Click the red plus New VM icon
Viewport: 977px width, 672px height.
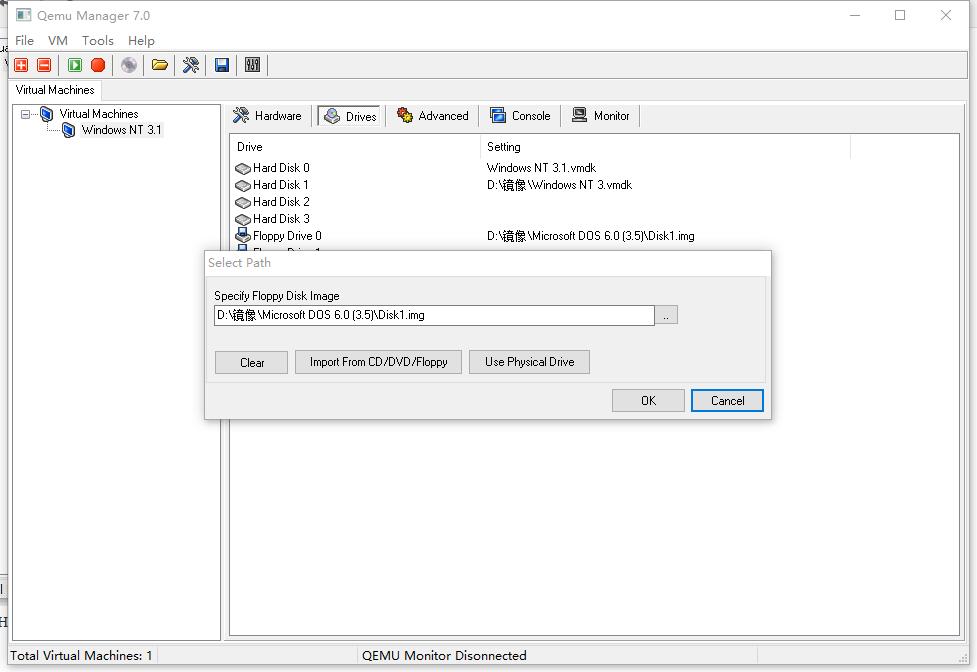pos(21,65)
